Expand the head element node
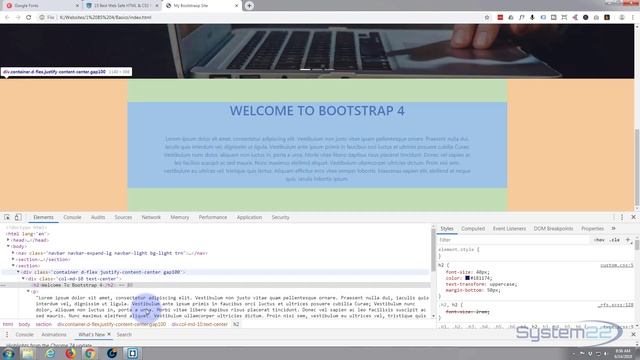 (8, 240)
